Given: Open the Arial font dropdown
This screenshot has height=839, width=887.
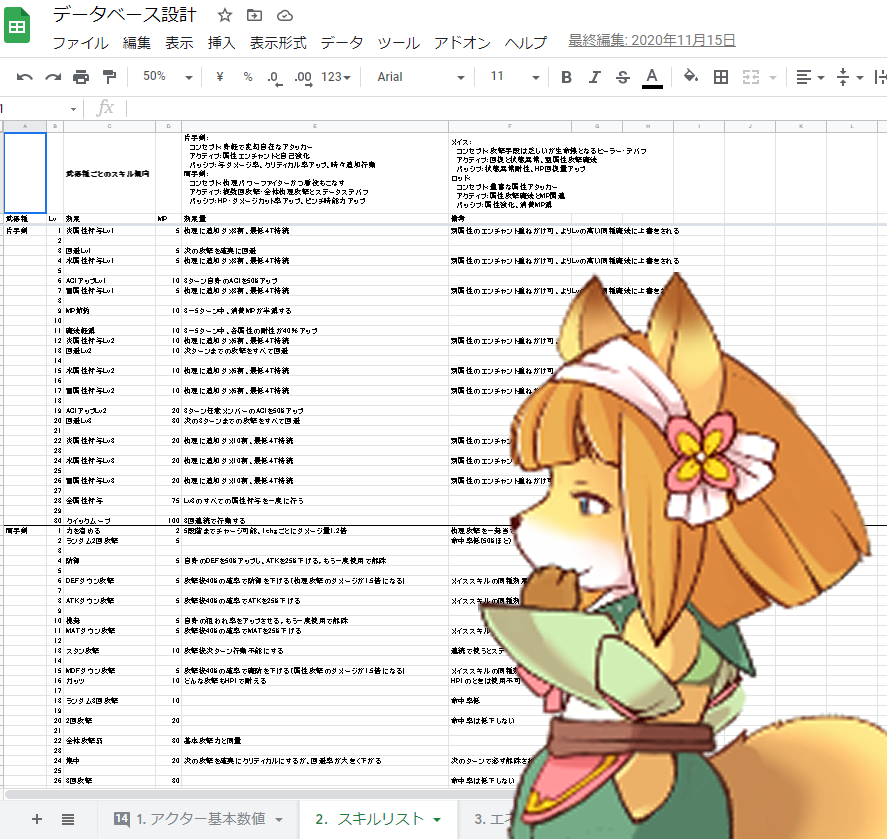Looking at the screenshot, I should pyautogui.click(x=421, y=77).
